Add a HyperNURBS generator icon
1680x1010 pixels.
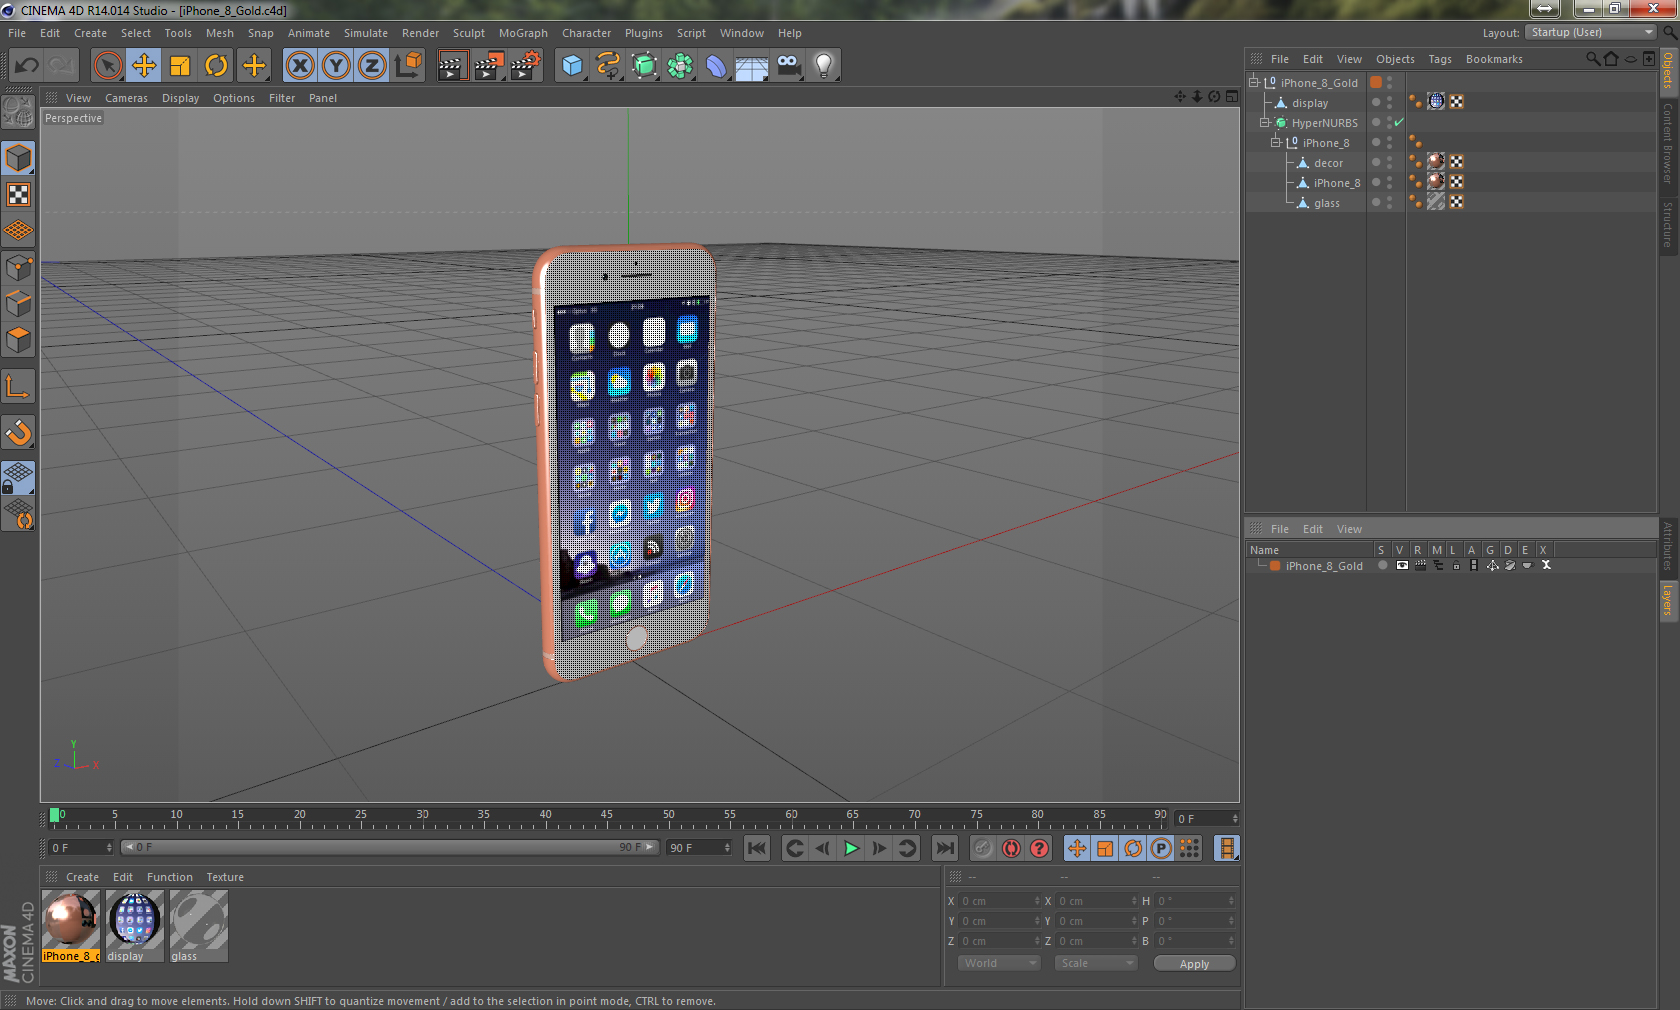[x=644, y=66]
